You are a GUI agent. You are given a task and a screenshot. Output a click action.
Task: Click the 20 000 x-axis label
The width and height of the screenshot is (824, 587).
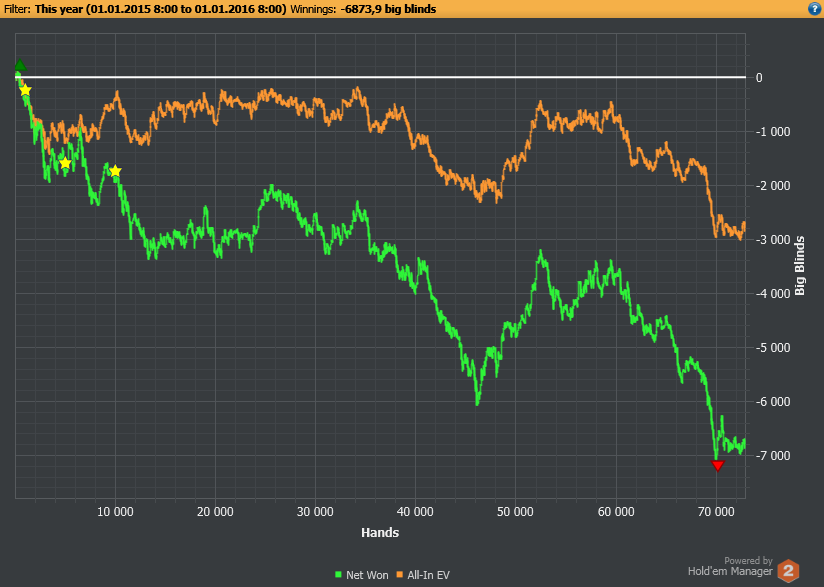pos(215,512)
